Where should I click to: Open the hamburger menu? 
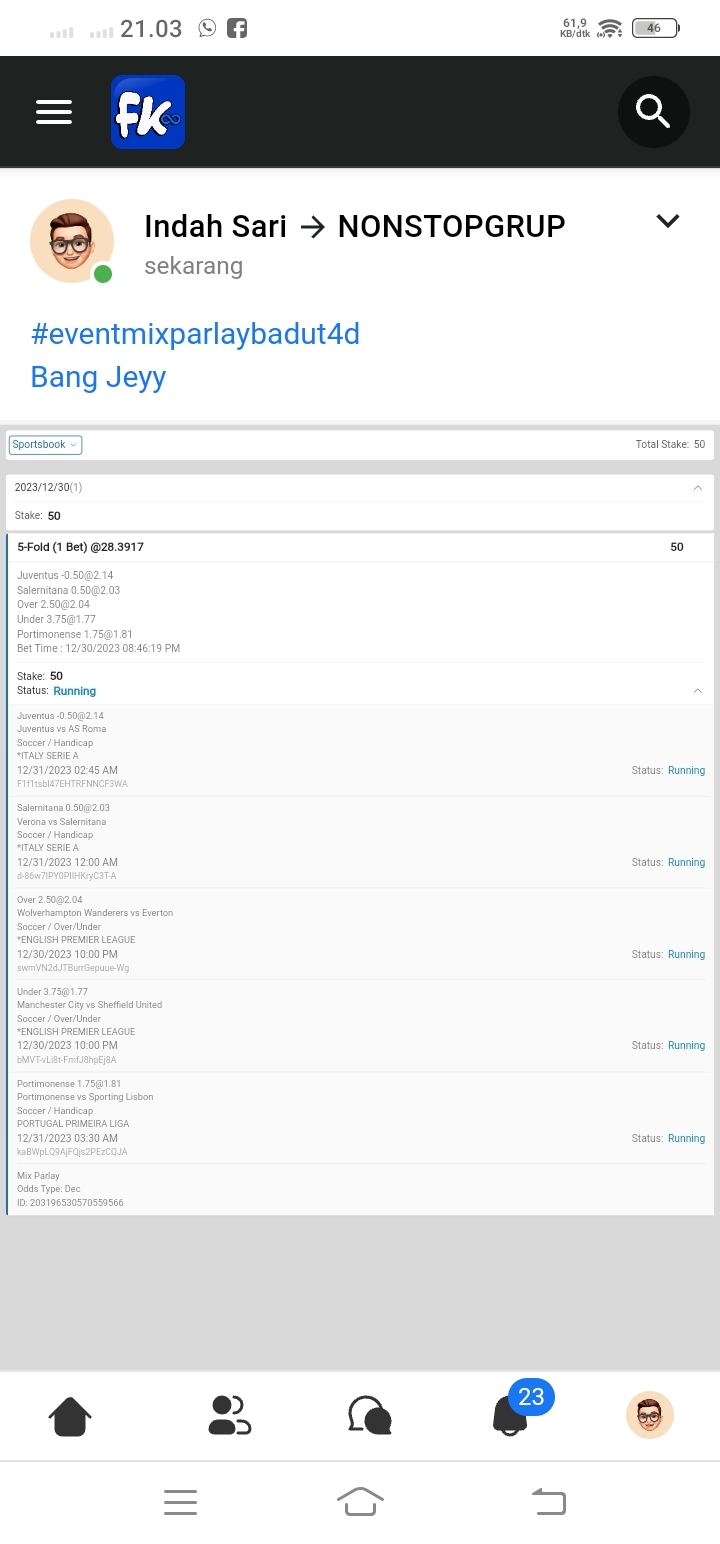click(54, 112)
